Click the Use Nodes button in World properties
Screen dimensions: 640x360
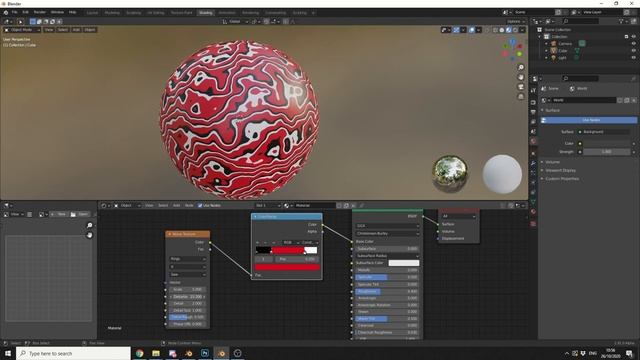589,120
